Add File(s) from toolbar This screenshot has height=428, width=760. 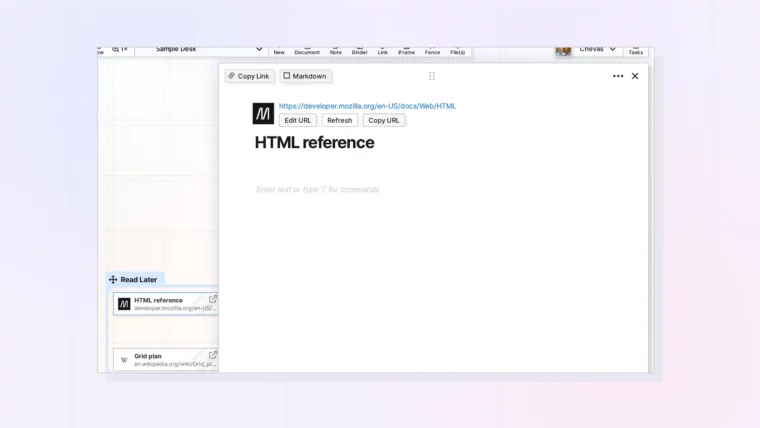[x=458, y=50]
